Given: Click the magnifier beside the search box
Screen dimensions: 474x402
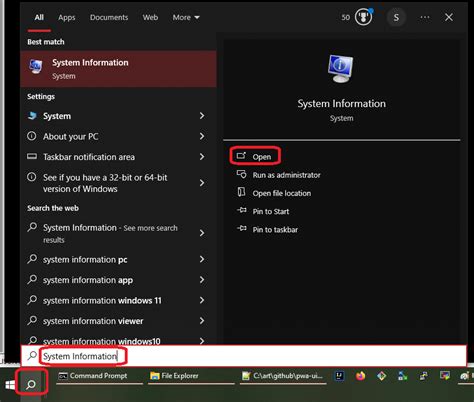Looking at the screenshot, I should tap(32, 356).
